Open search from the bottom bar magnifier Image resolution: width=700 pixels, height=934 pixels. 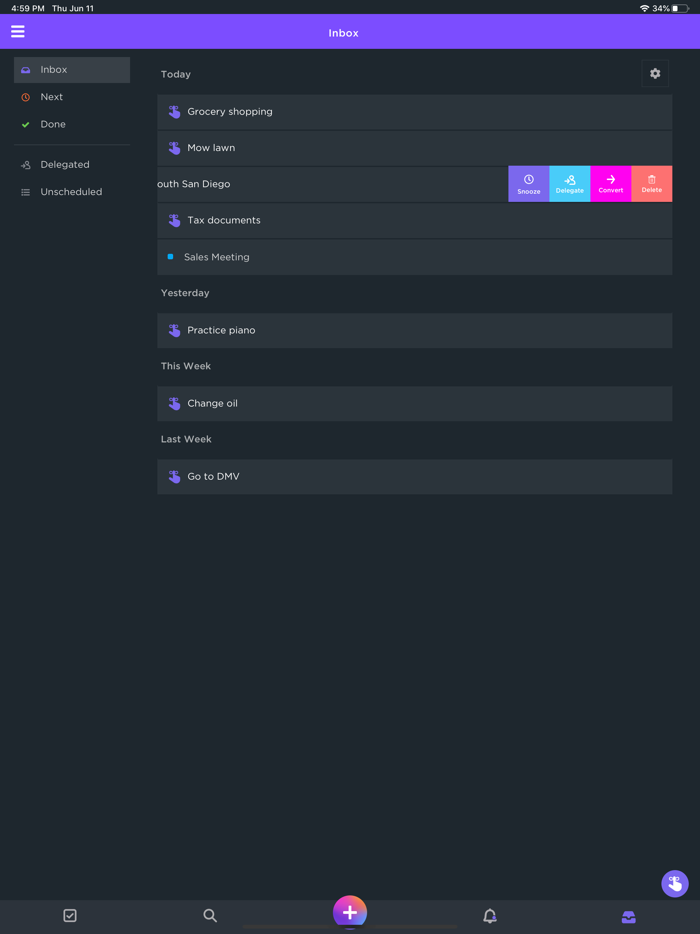point(210,915)
